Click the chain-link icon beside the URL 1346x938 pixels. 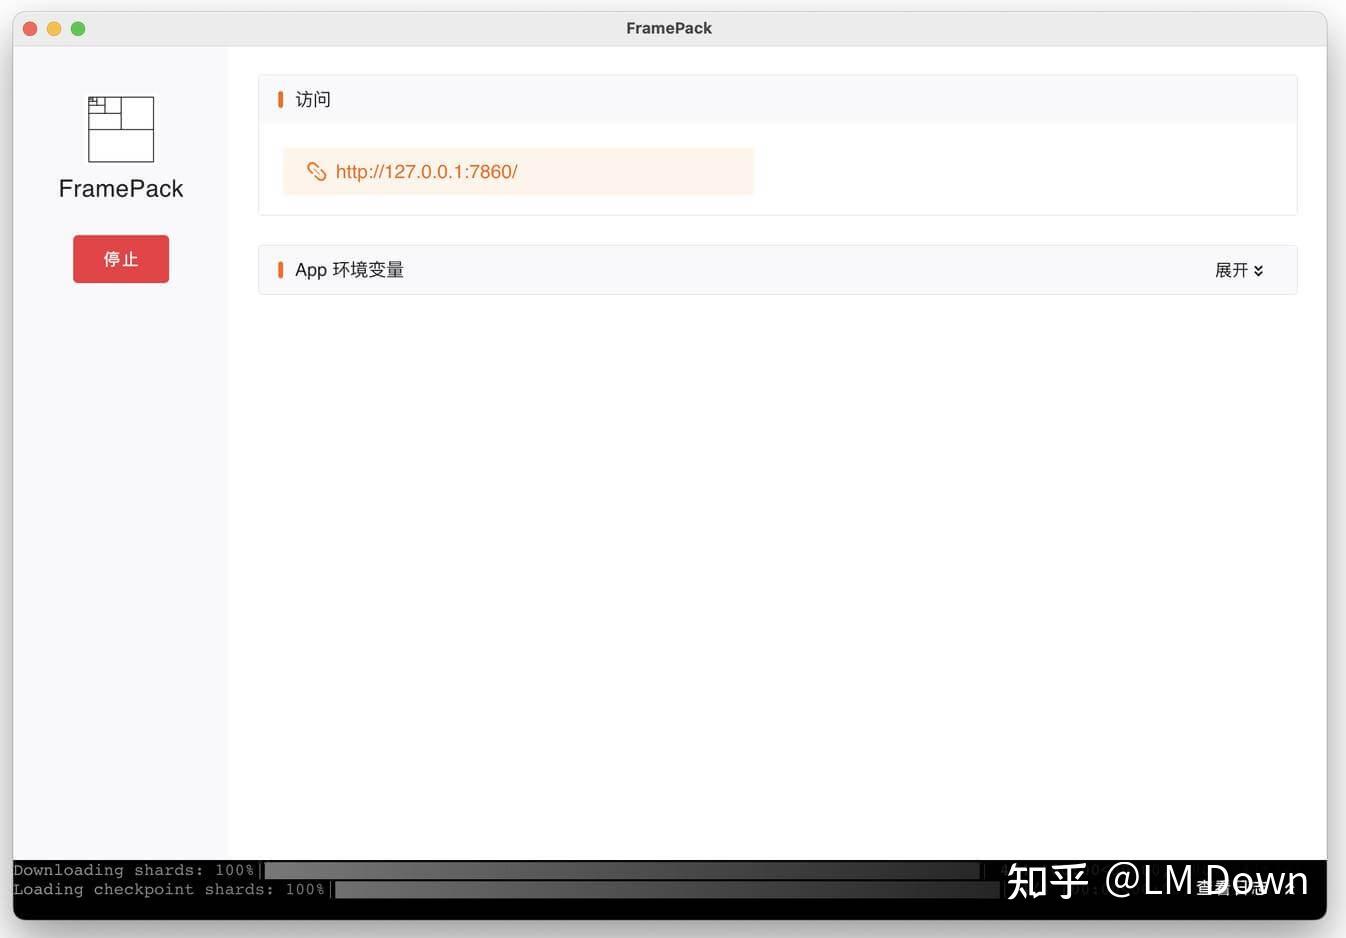[x=316, y=171]
